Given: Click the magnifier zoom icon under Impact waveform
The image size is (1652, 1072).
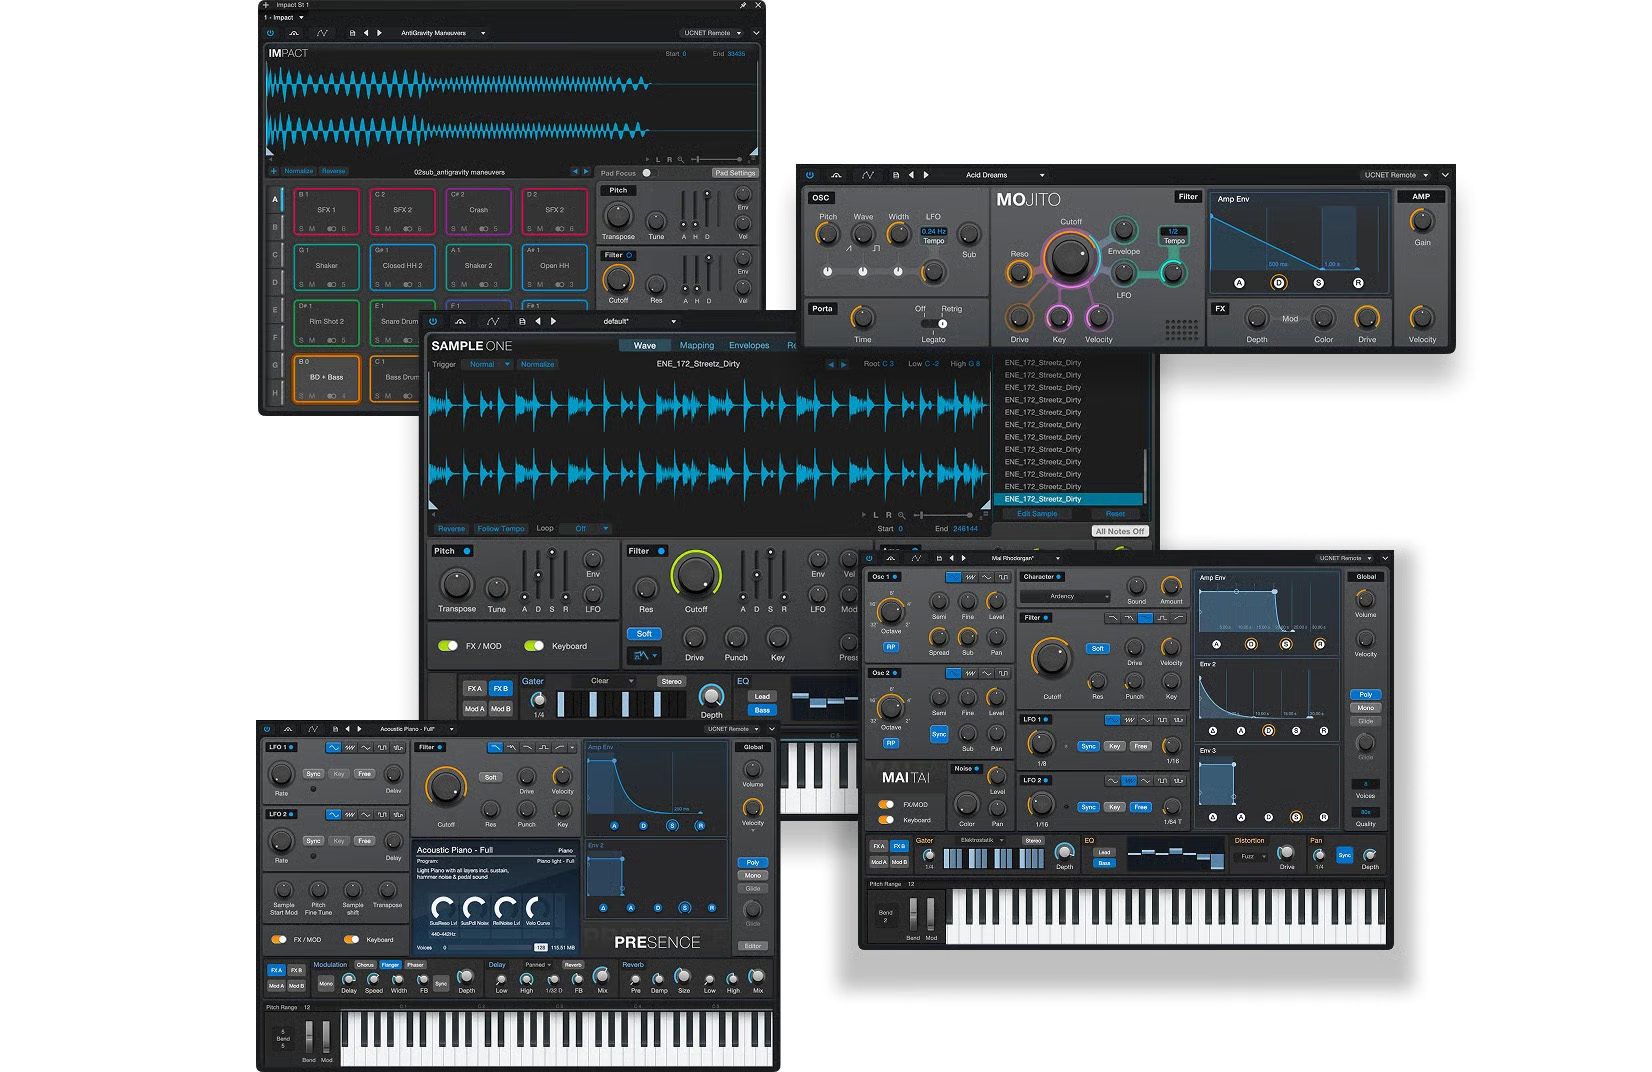Looking at the screenshot, I should tap(681, 159).
